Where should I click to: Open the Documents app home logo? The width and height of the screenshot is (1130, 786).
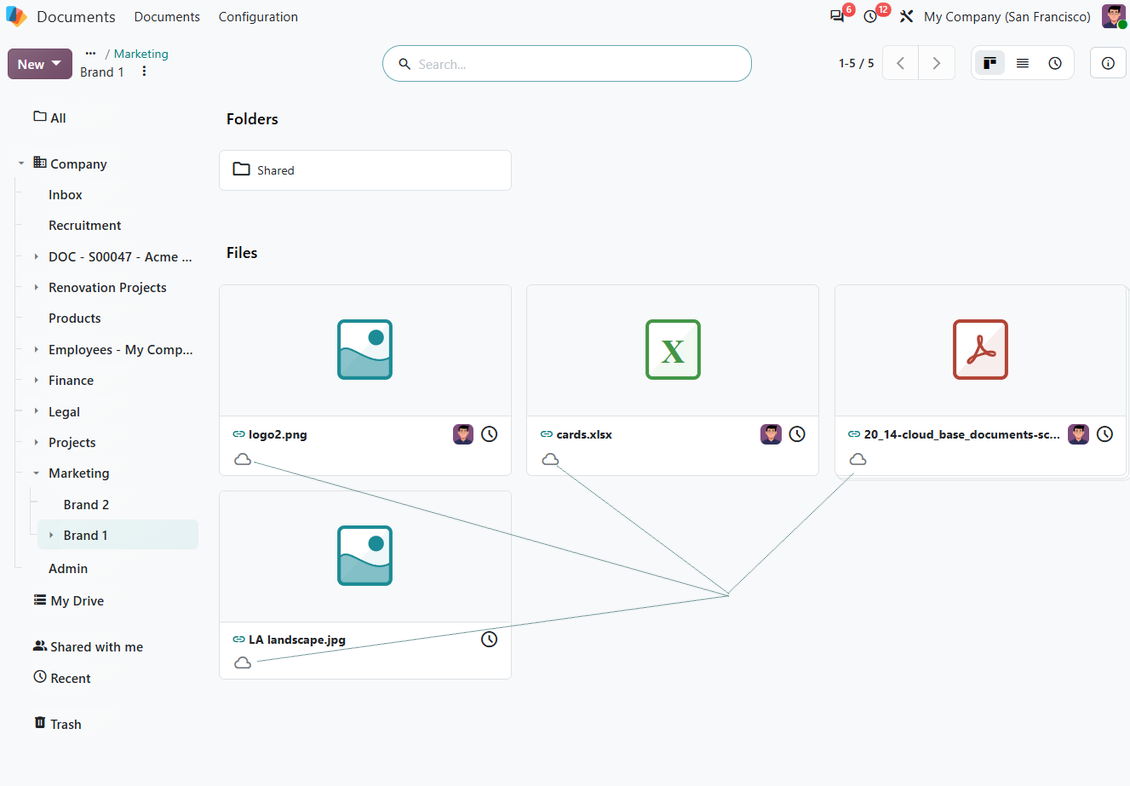click(x=16, y=16)
